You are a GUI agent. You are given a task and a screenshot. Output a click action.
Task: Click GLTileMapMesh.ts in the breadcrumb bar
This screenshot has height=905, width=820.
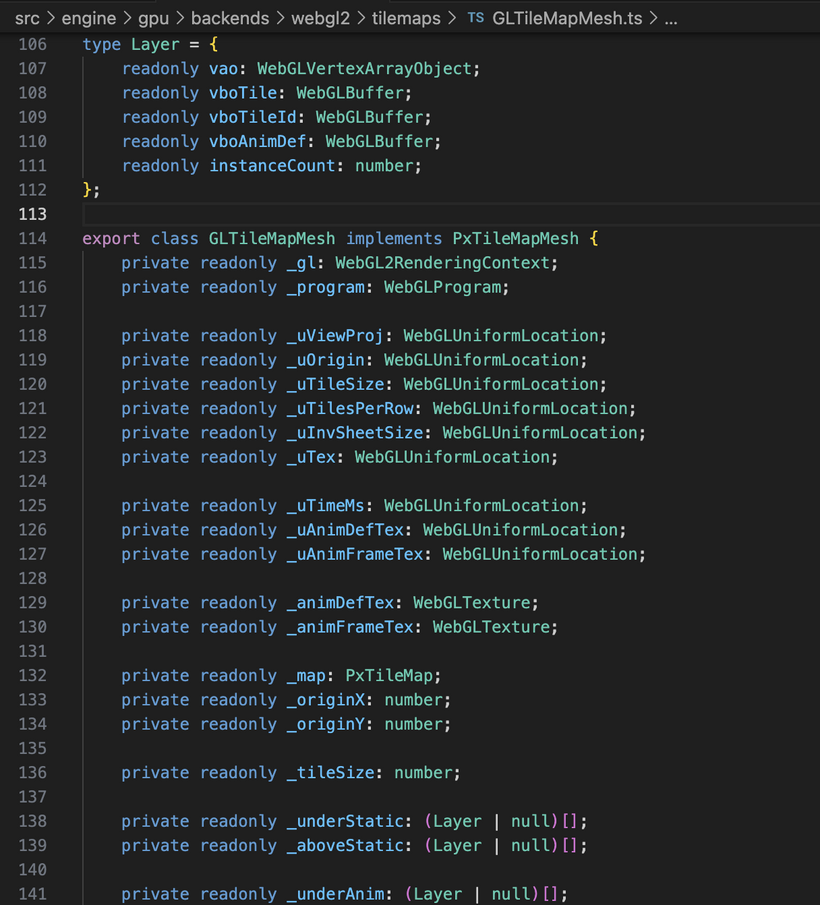point(567,18)
